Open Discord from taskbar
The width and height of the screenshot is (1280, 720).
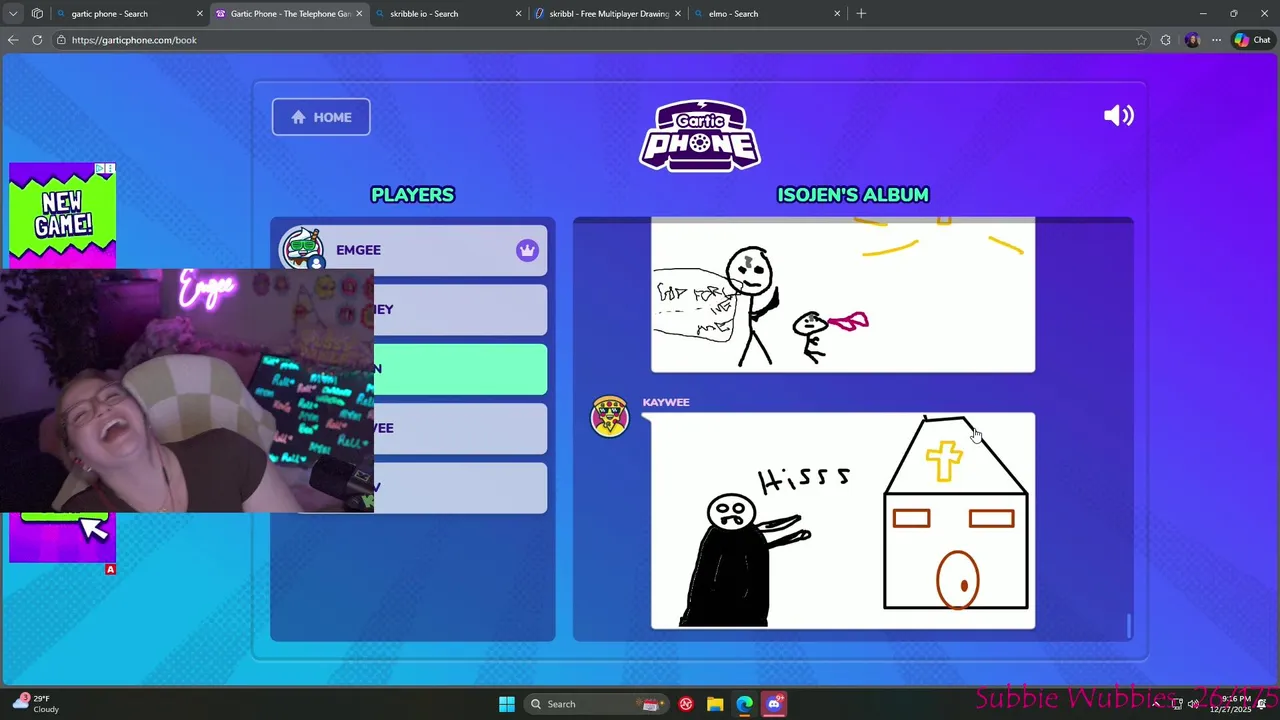[x=773, y=704]
